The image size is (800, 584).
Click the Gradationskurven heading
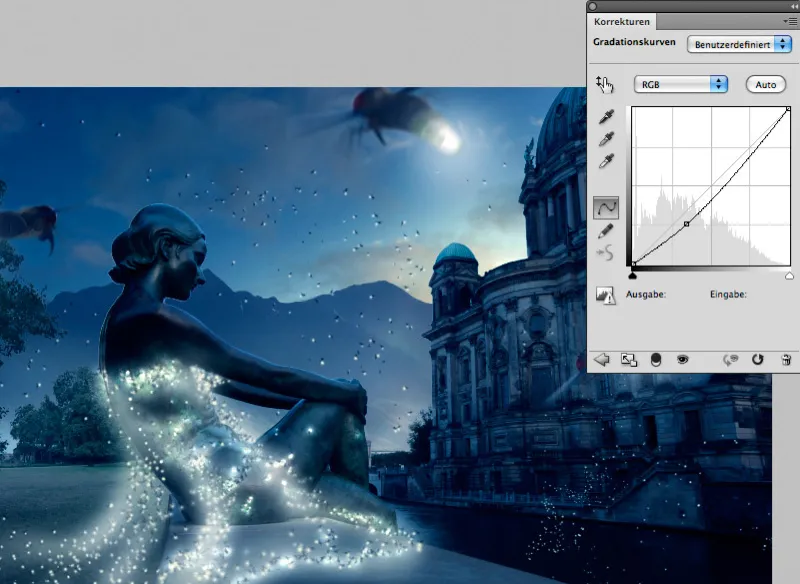(x=634, y=42)
